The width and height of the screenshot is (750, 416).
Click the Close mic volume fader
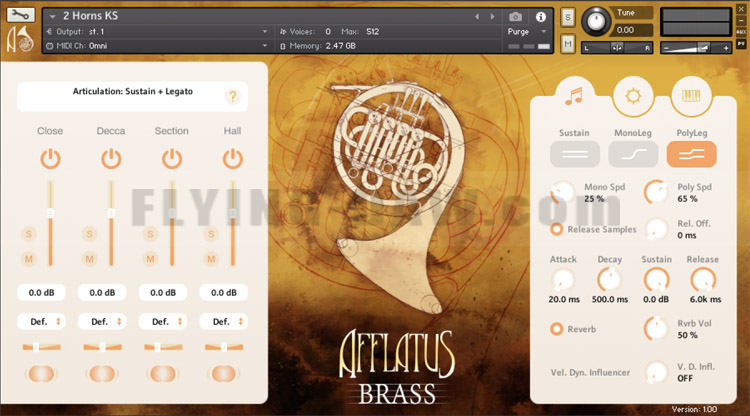tap(50, 213)
